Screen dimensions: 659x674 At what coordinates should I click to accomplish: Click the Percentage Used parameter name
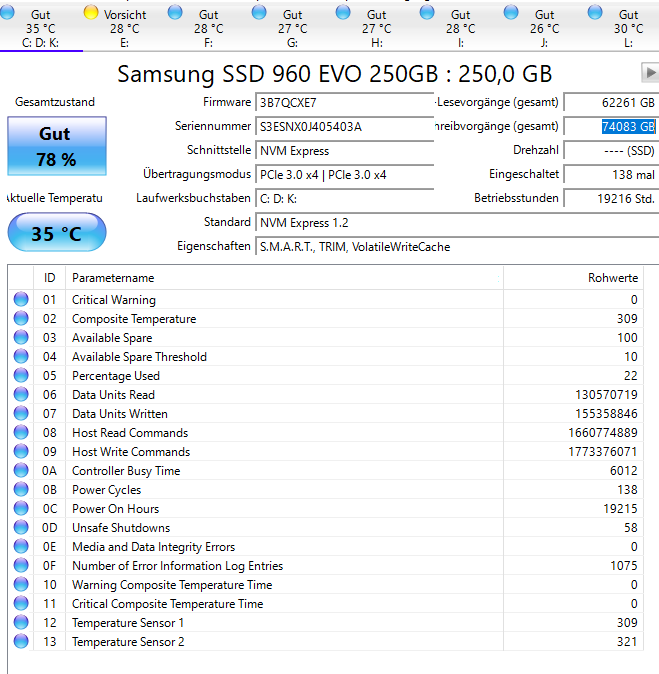click(116, 376)
